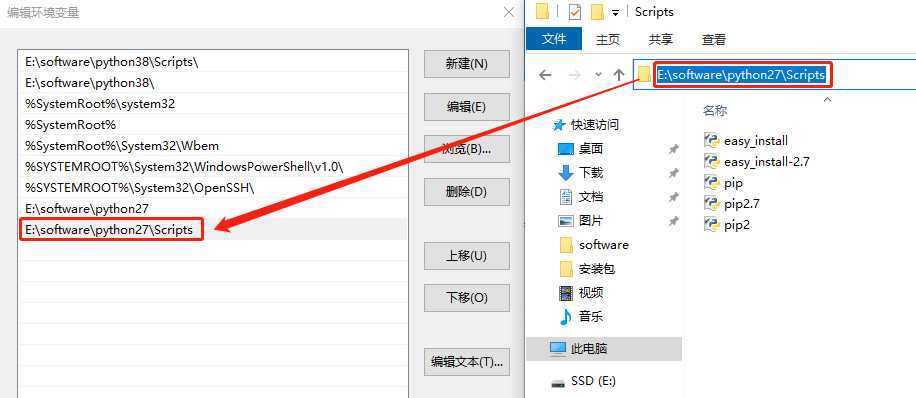Screen dimensions: 916x398
Task: Select the 此电脑 label in navigation pane
Action: click(x=589, y=349)
